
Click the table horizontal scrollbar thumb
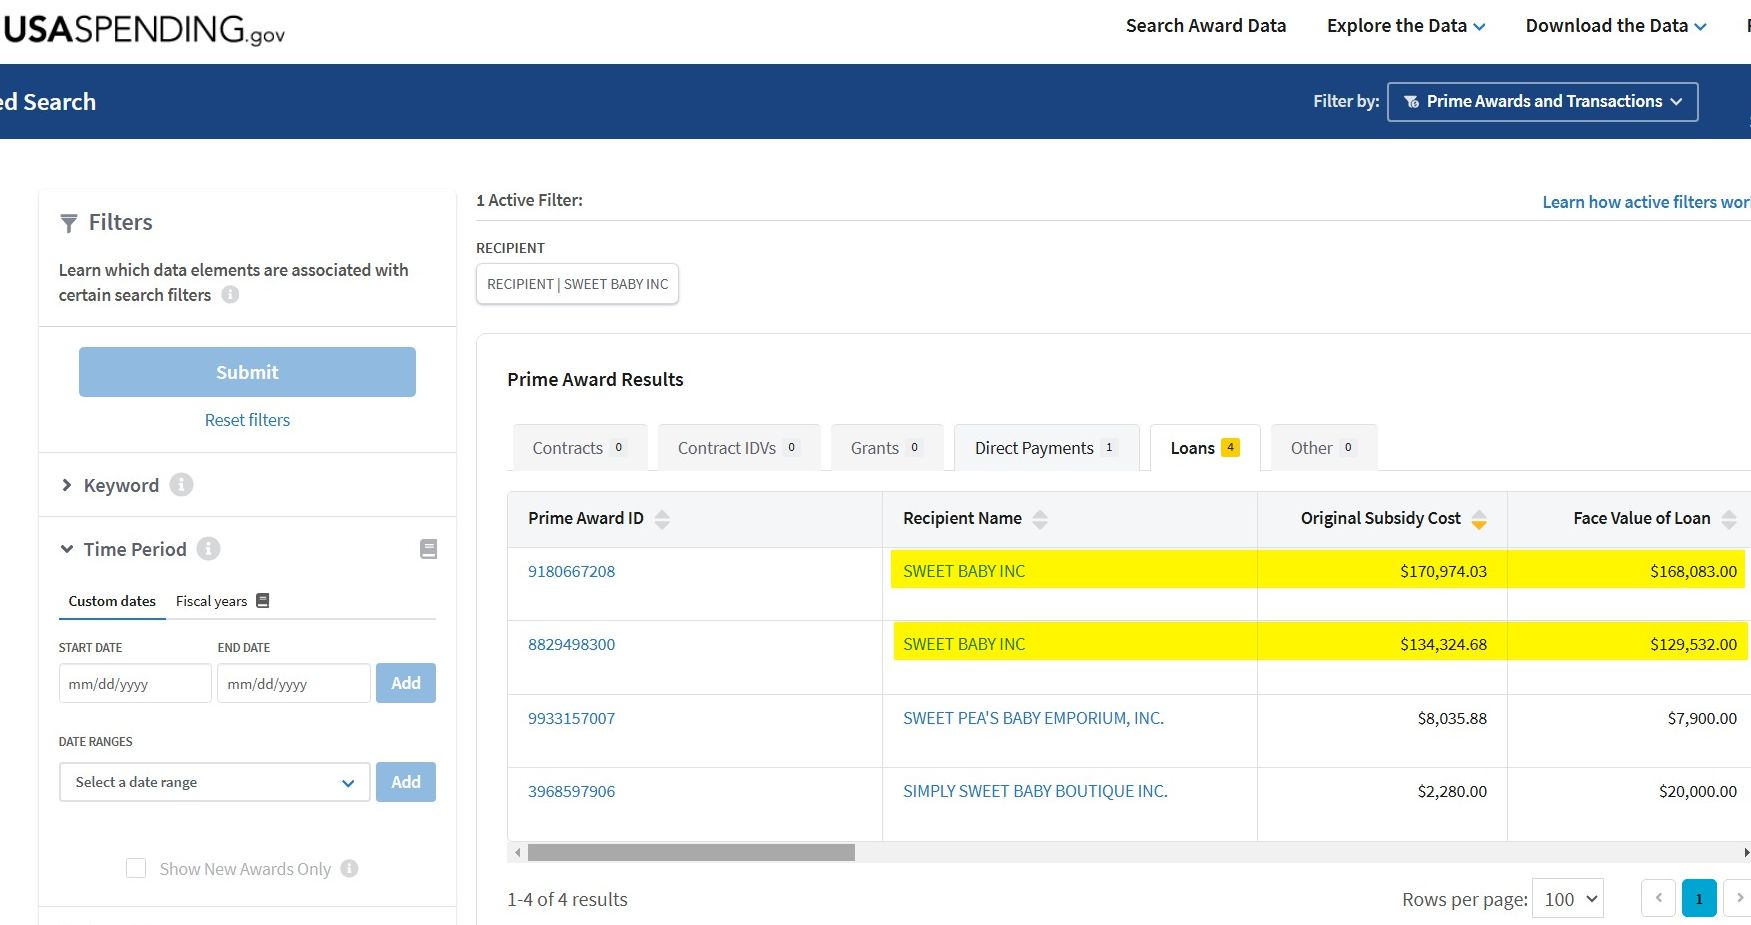(691, 852)
